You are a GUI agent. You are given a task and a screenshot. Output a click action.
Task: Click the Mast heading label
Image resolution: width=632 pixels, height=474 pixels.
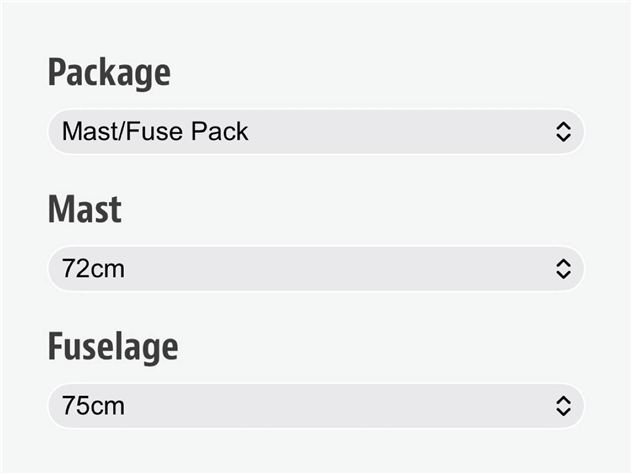pyautogui.click(x=85, y=210)
